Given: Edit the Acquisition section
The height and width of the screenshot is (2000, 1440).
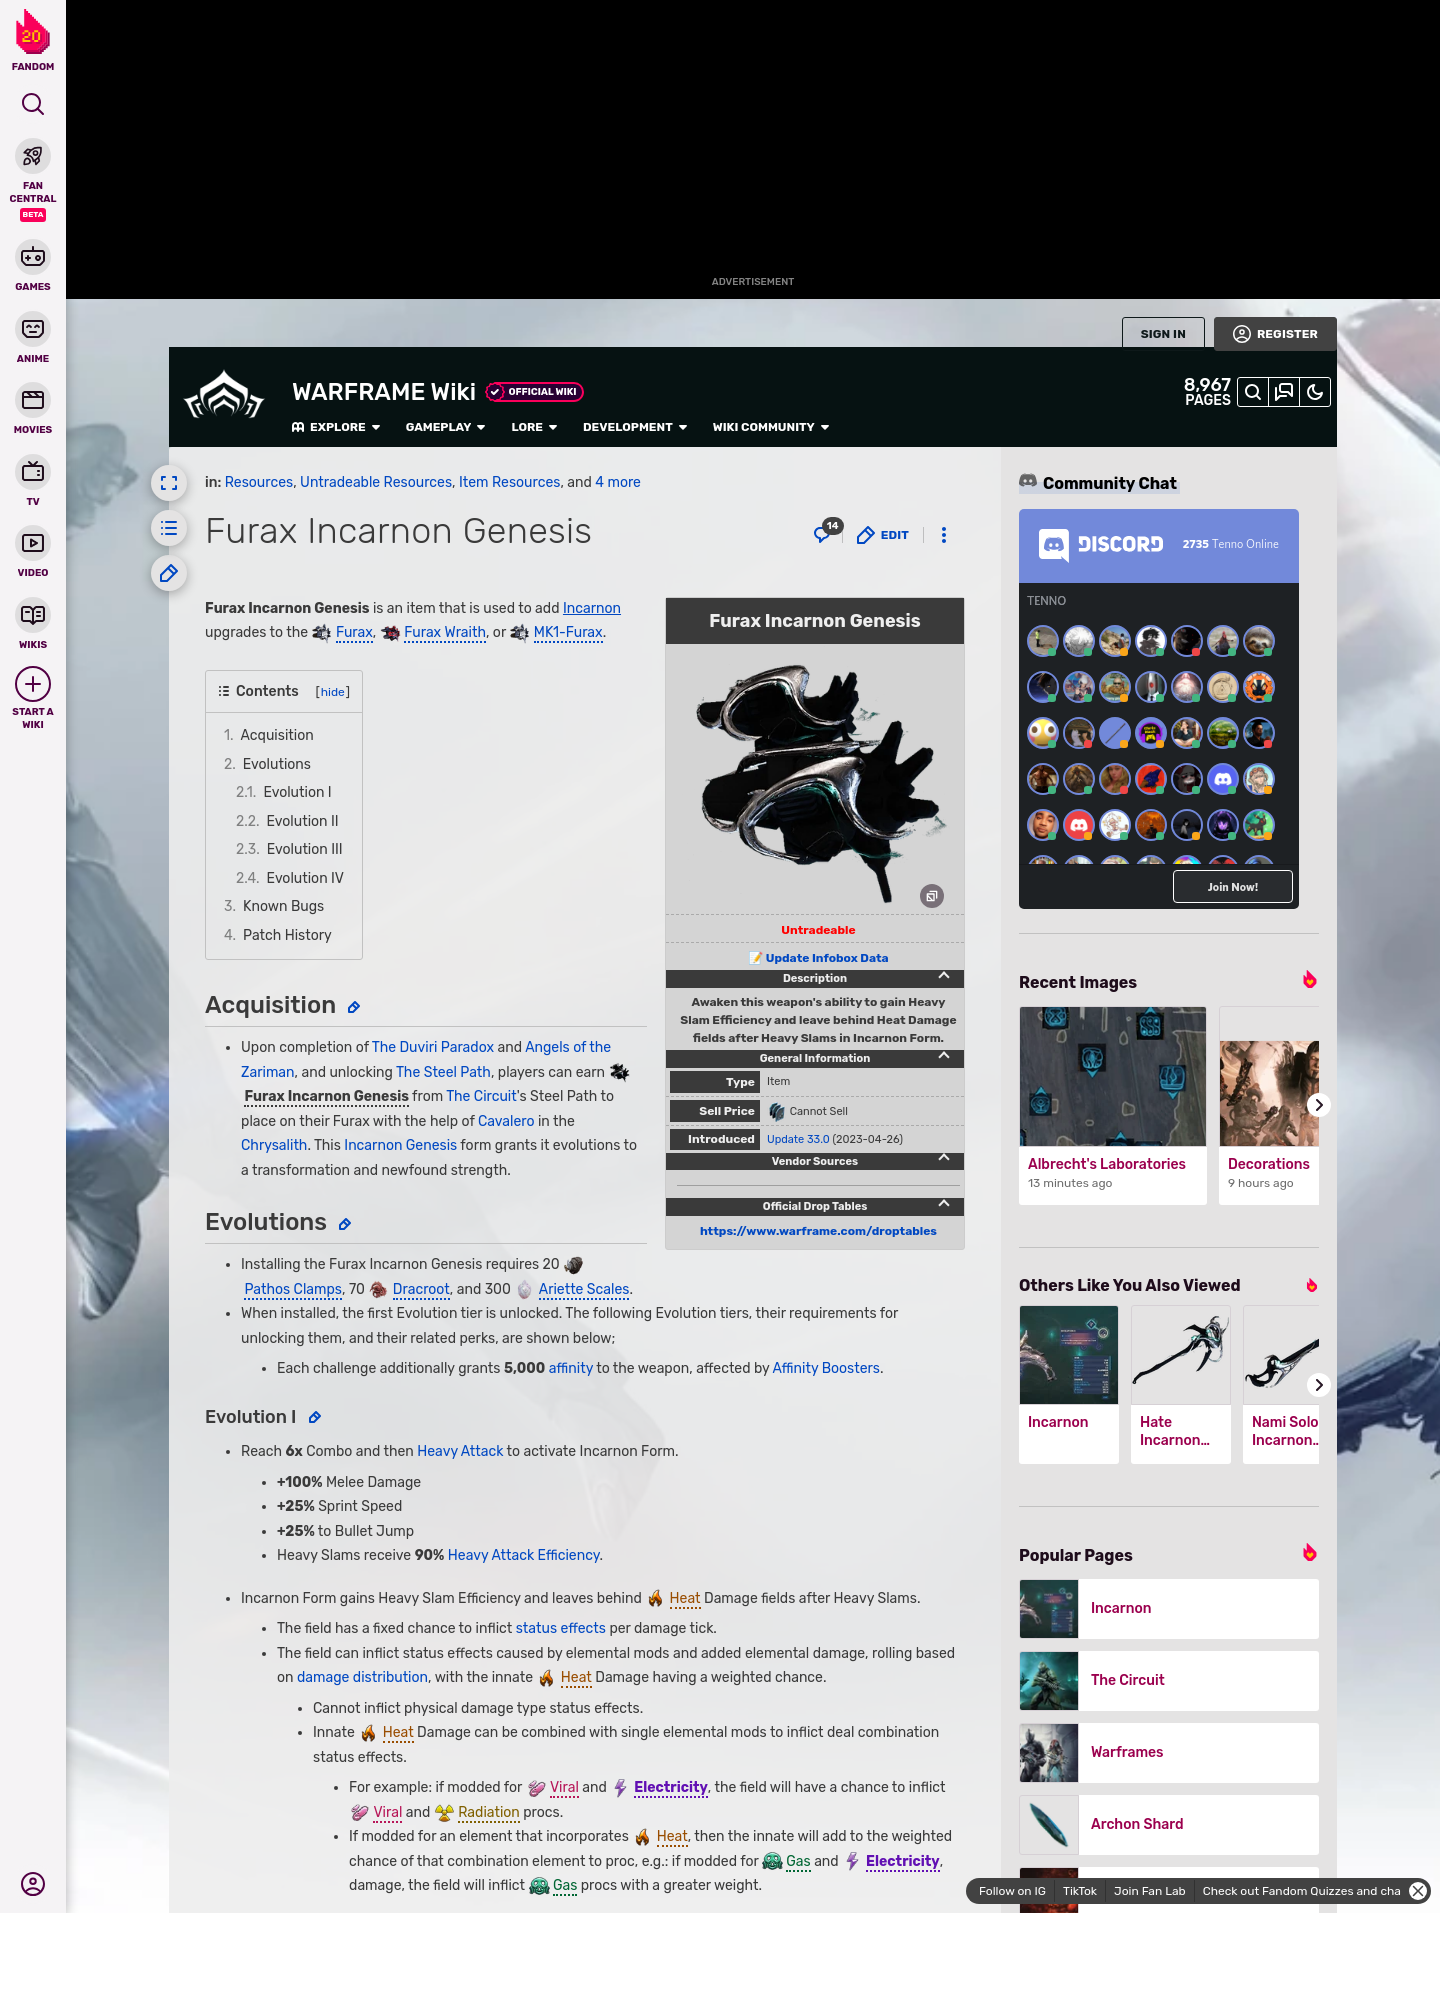Looking at the screenshot, I should click(x=354, y=1008).
